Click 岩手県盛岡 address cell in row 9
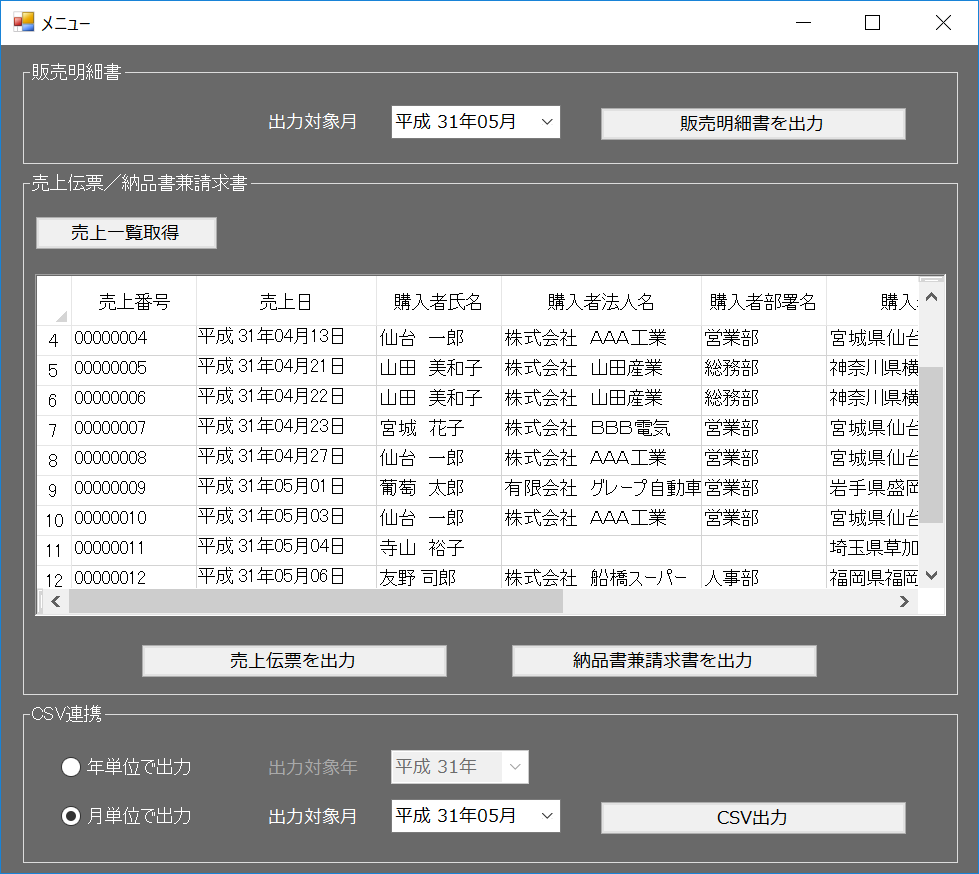 [872, 490]
